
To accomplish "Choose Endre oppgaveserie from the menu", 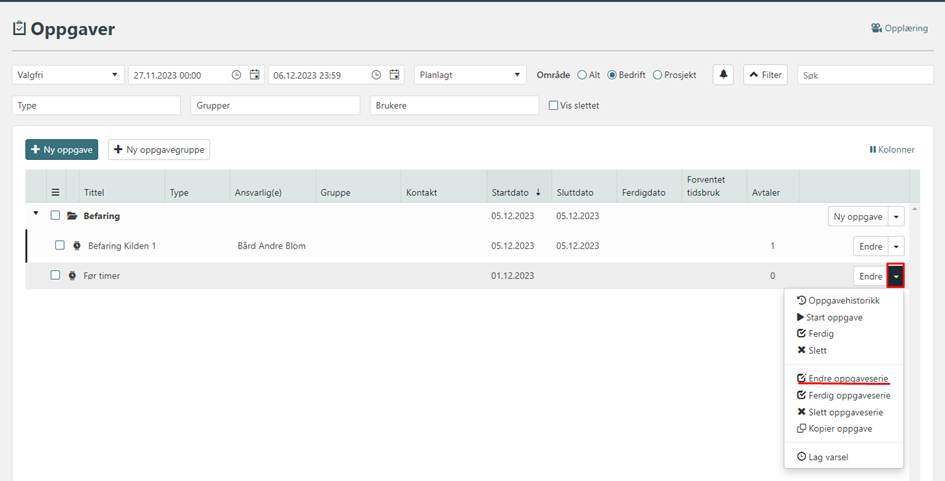I will coord(847,379).
